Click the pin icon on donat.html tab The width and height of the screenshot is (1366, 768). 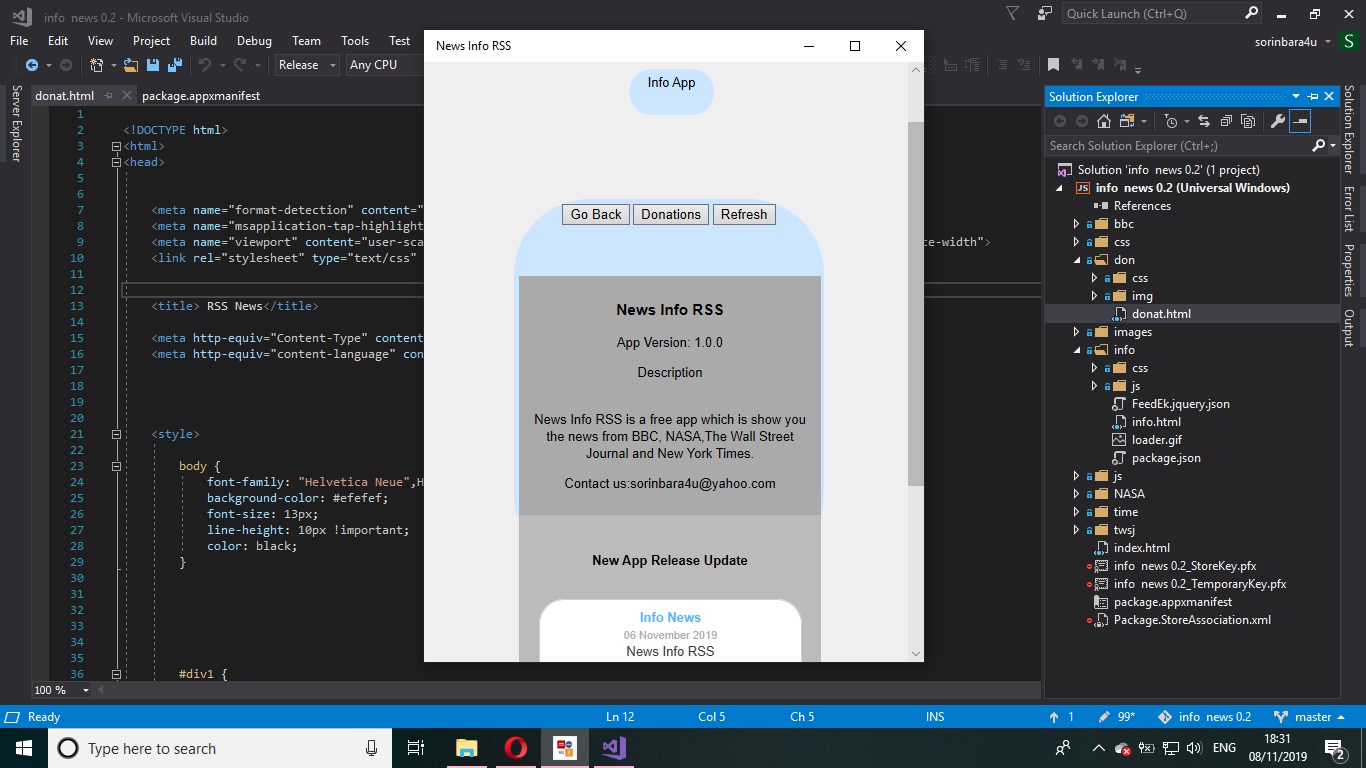coord(108,96)
